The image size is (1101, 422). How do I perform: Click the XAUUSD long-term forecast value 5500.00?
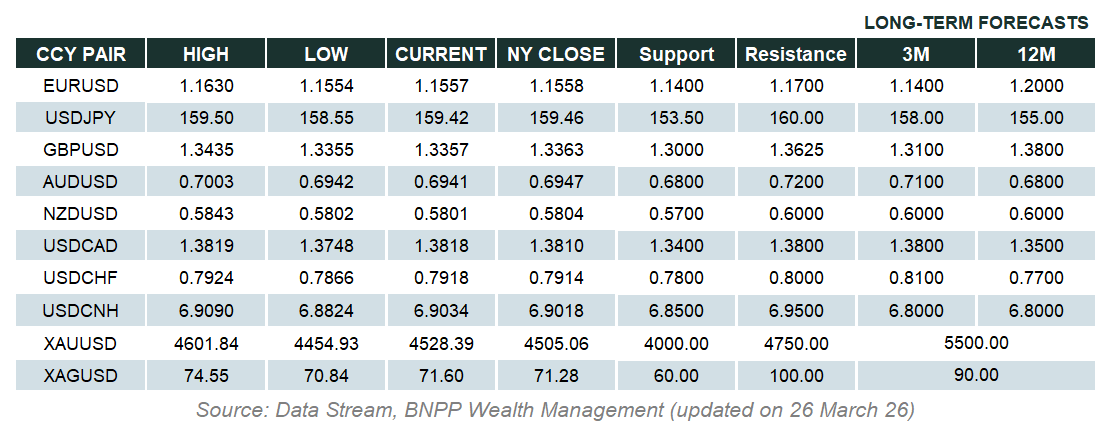975,343
